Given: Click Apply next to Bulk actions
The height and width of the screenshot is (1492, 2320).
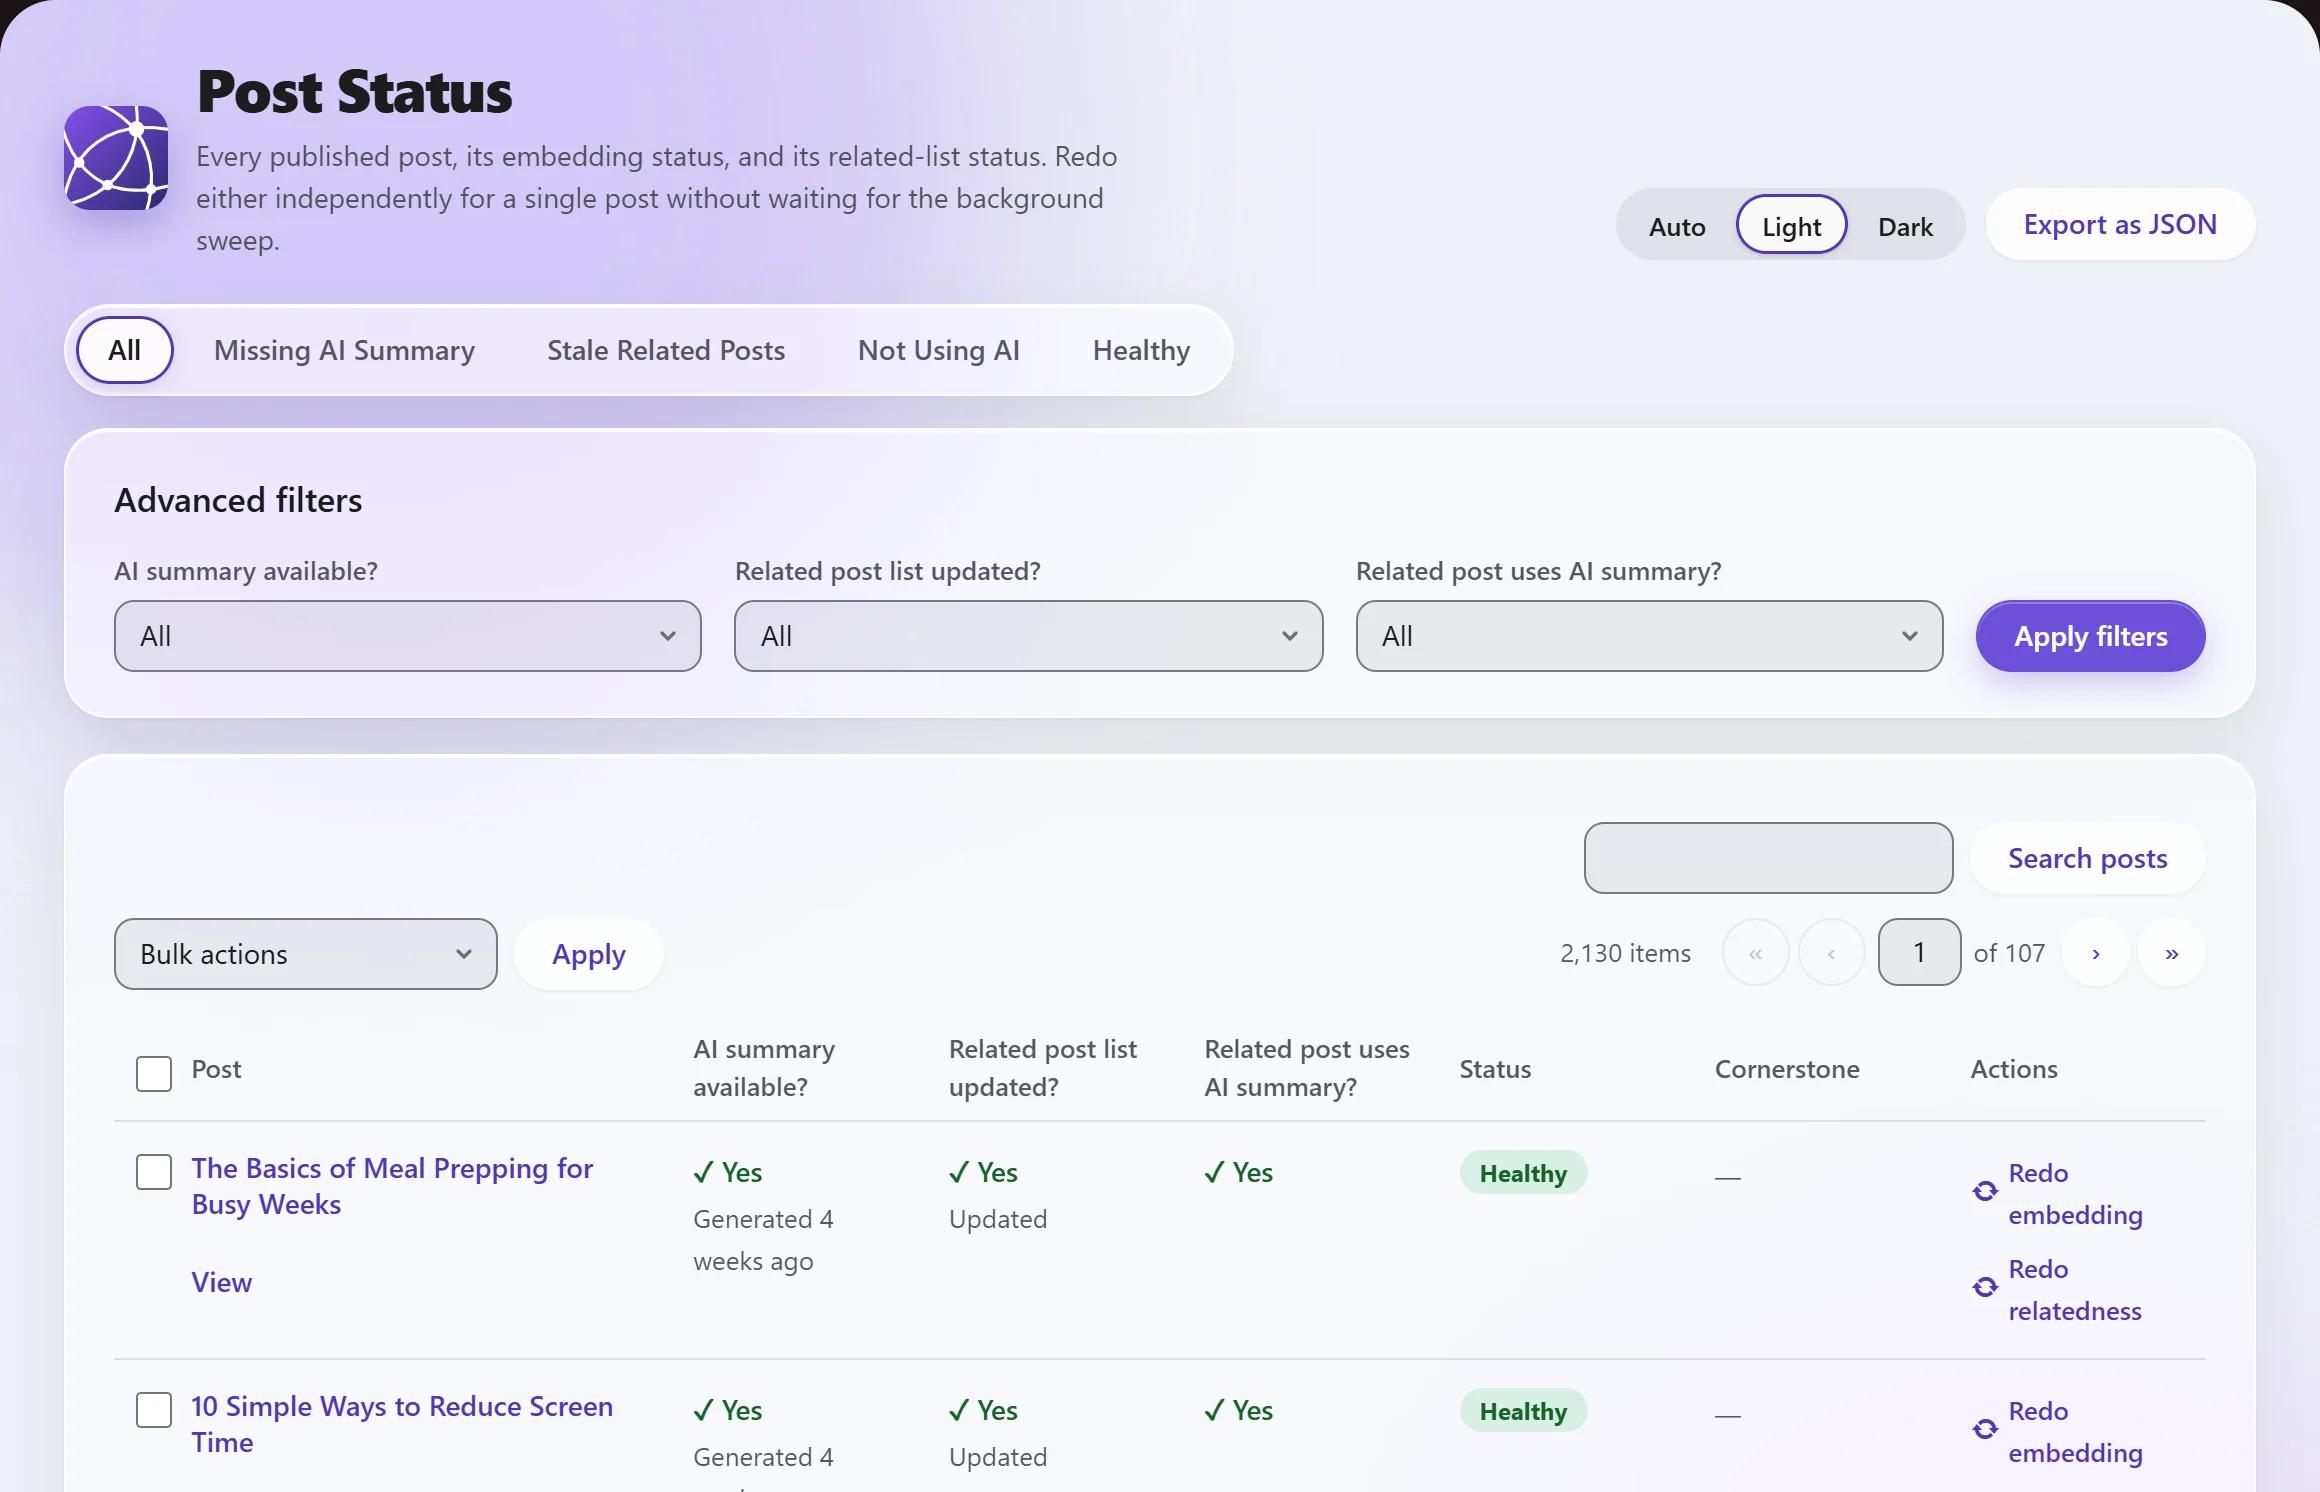Looking at the screenshot, I should pos(589,954).
